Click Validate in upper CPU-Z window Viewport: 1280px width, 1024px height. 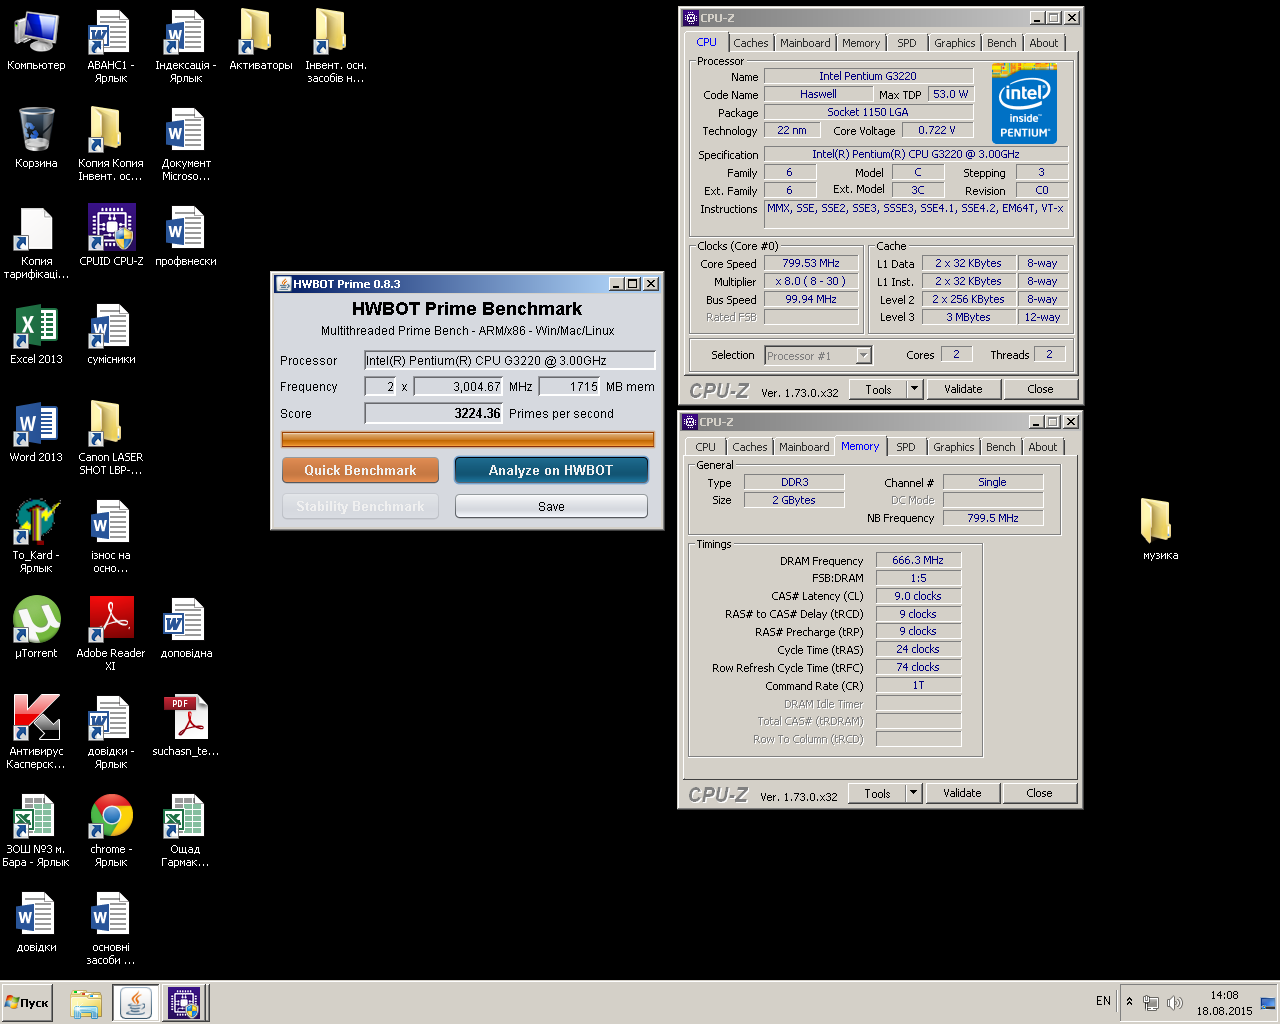(963, 390)
